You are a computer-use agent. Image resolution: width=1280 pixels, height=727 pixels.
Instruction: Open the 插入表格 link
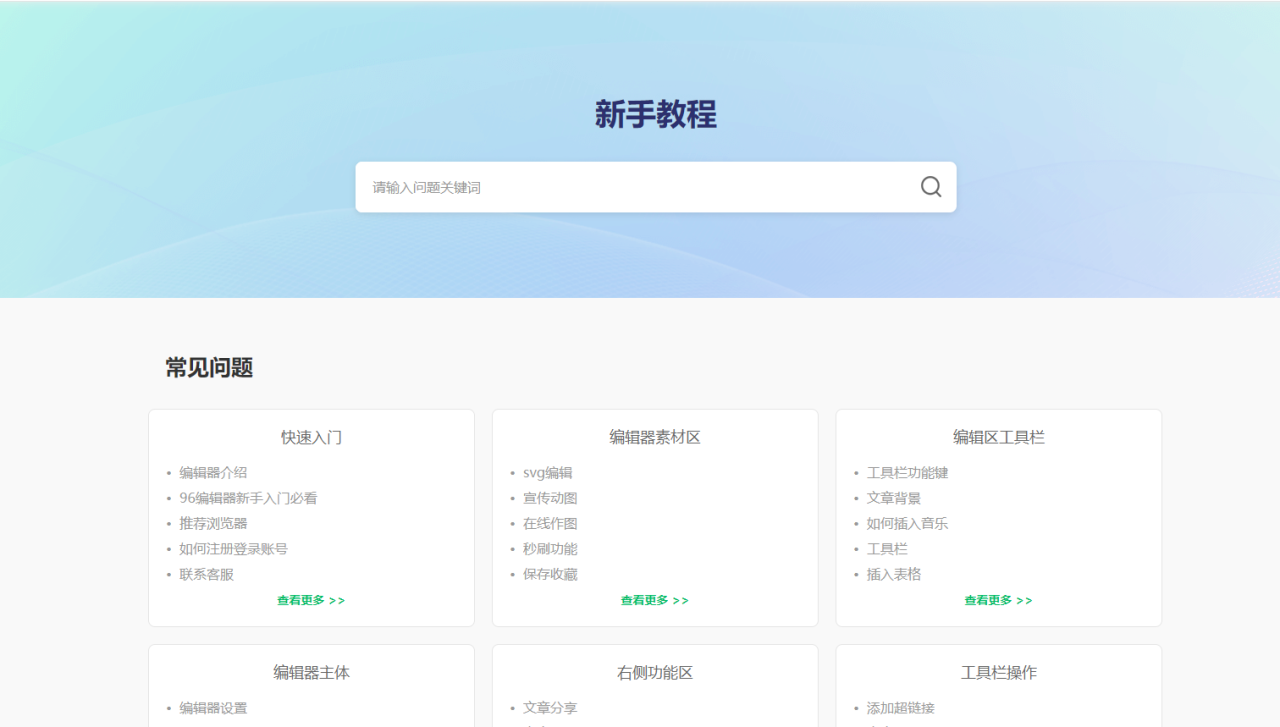(894, 575)
